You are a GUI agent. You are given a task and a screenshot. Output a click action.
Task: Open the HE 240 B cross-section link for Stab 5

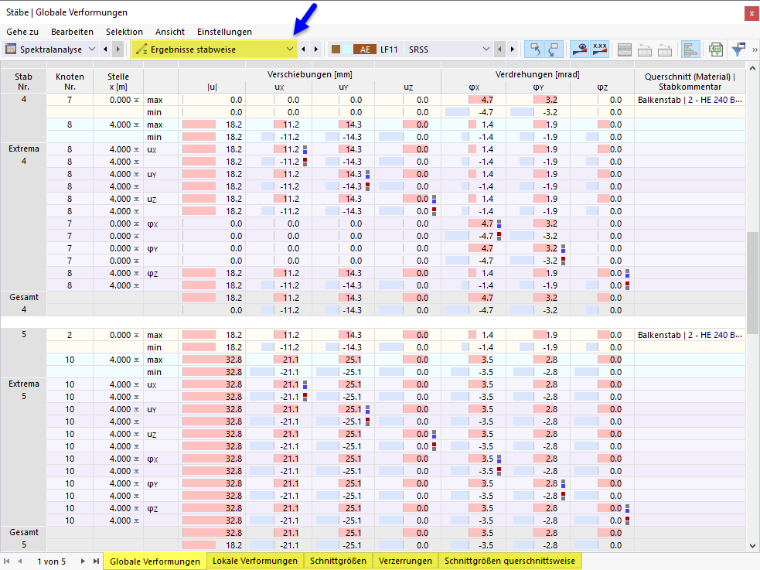click(715, 335)
